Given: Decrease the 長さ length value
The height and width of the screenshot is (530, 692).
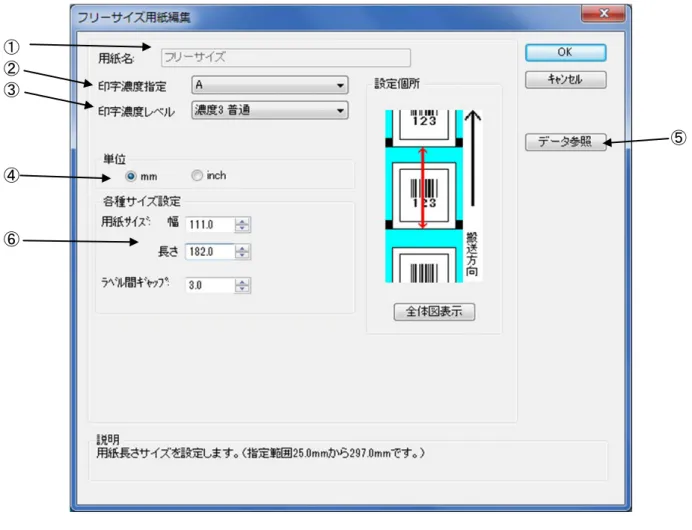Looking at the screenshot, I should [242, 256].
